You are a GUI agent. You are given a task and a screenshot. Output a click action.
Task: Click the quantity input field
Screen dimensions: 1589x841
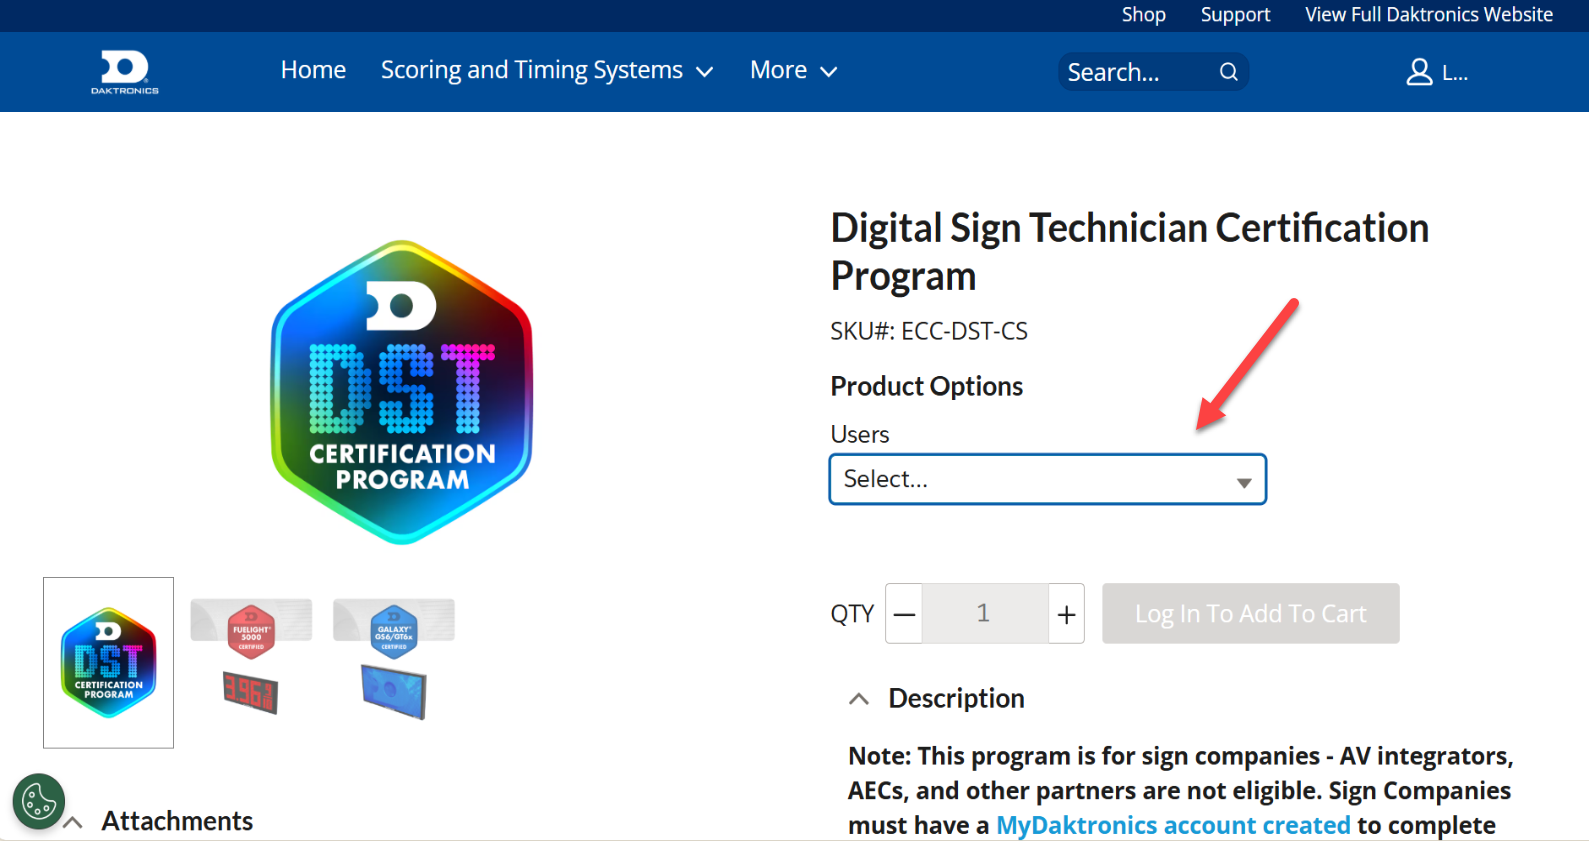(984, 614)
